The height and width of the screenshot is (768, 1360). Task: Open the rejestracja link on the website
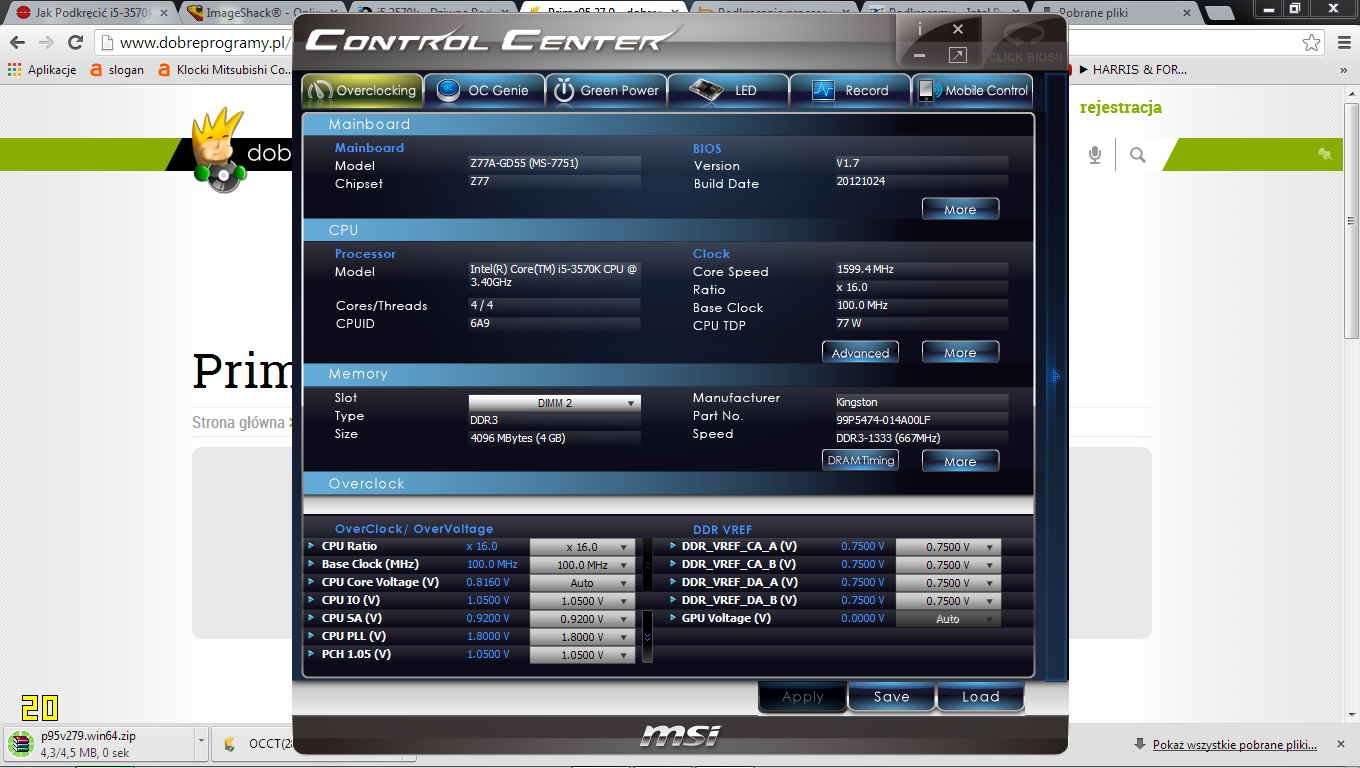tap(1121, 107)
